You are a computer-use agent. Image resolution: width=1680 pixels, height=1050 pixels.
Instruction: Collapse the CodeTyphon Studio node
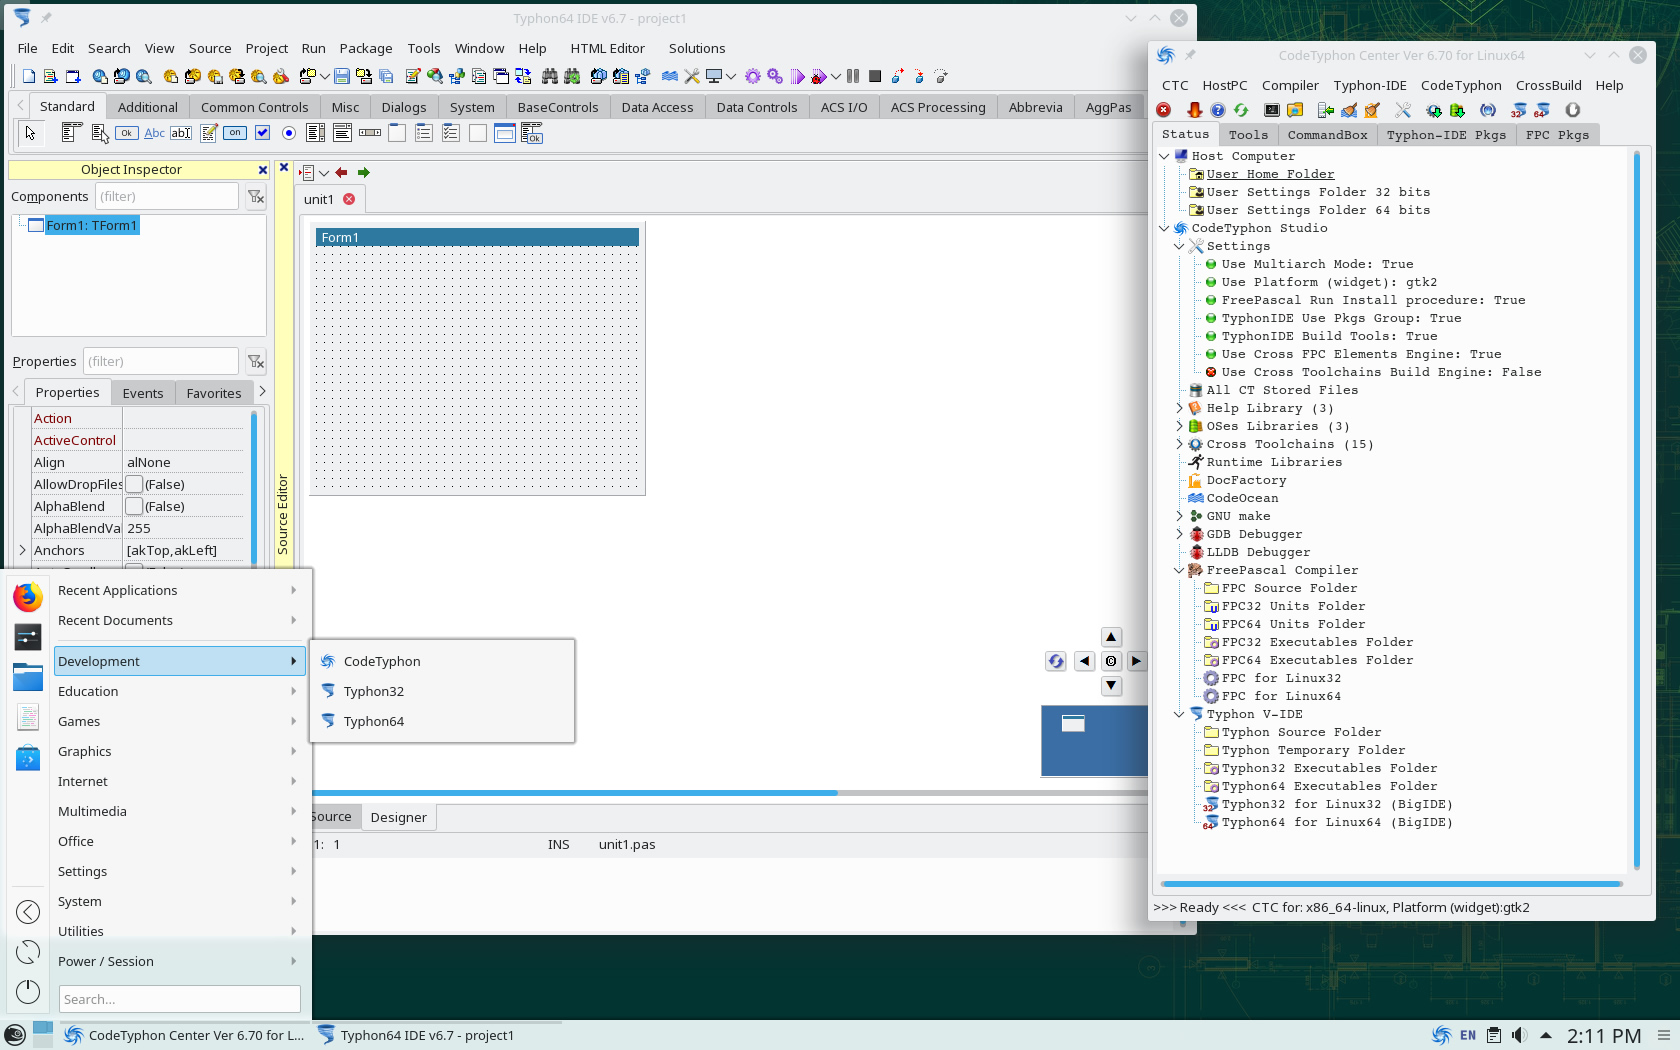1164,228
